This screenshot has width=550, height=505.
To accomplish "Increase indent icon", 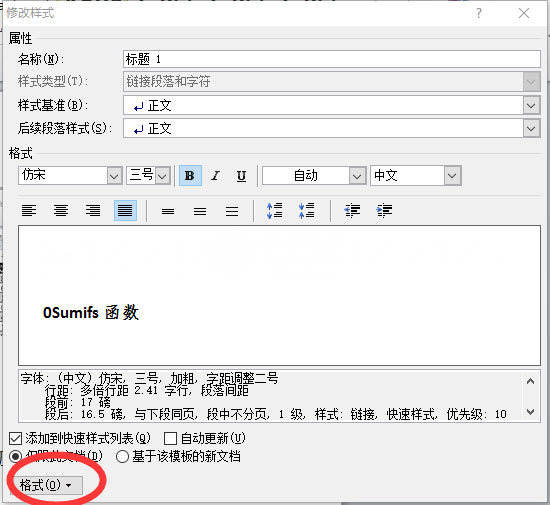I will click(x=384, y=211).
